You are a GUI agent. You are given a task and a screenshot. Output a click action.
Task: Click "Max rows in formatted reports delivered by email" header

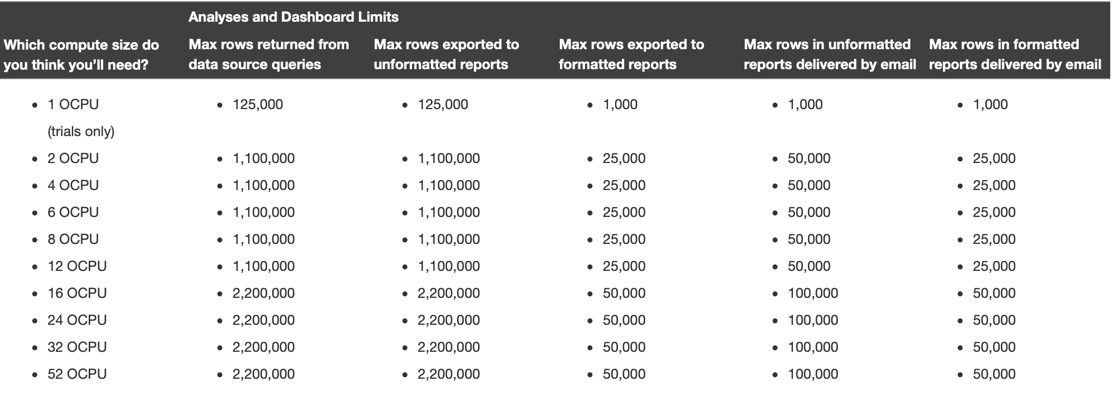1015,55
